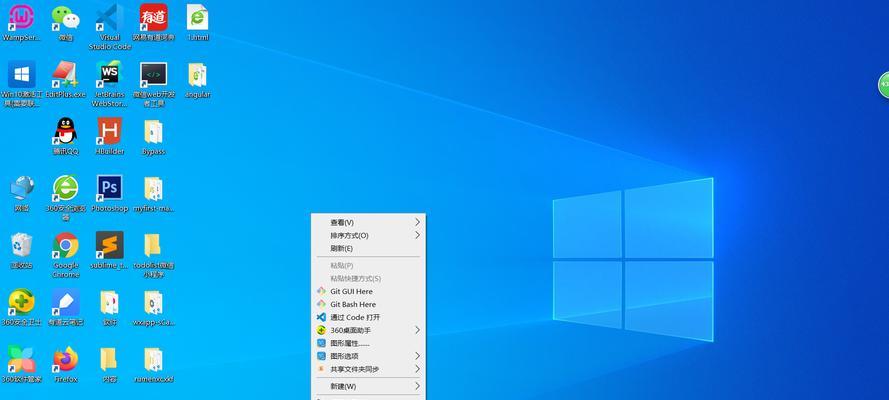The height and width of the screenshot is (400, 889).
Task: Select the rumenxxxx folder icon
Action: point(154,364)
